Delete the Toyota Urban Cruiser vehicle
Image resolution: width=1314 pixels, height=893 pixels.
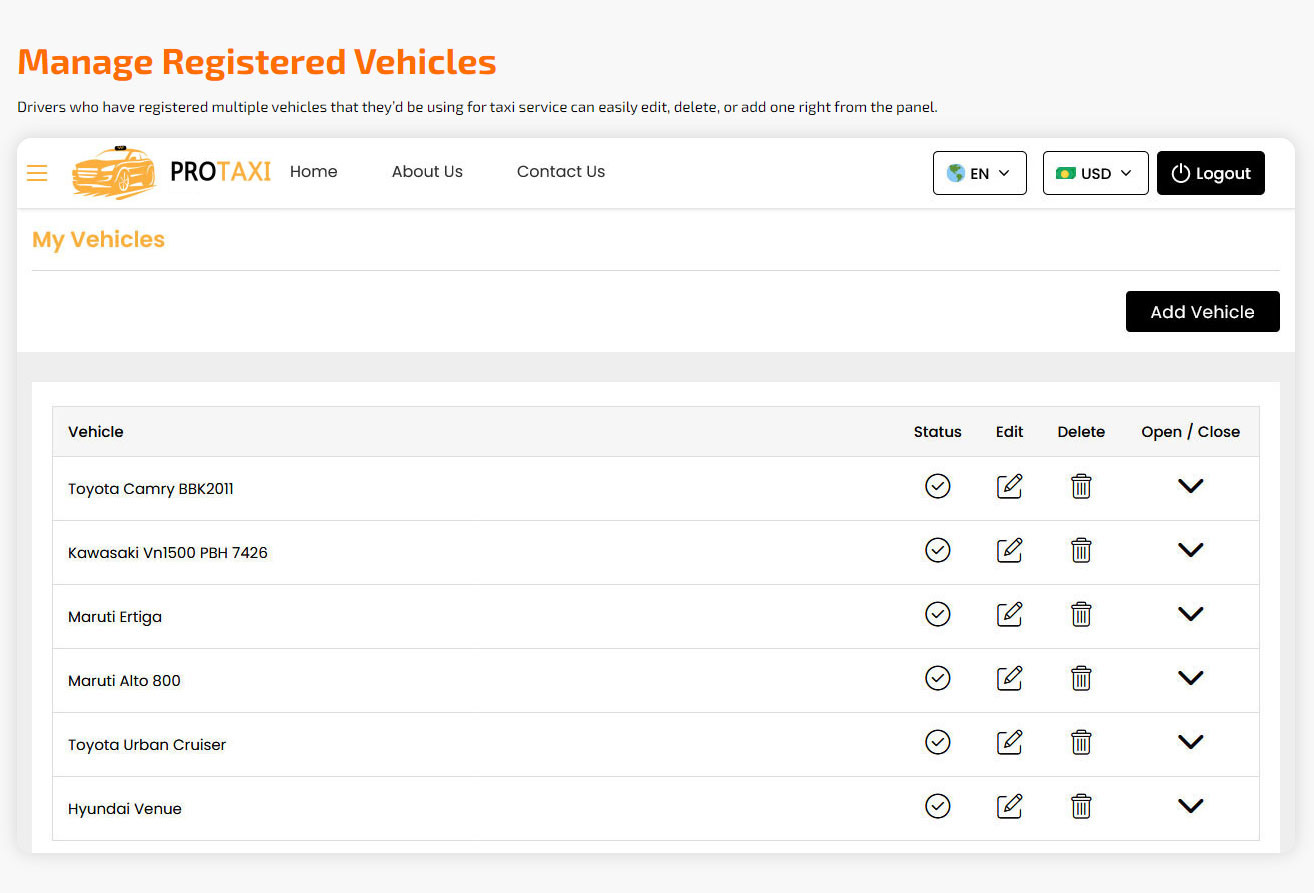1081,742
